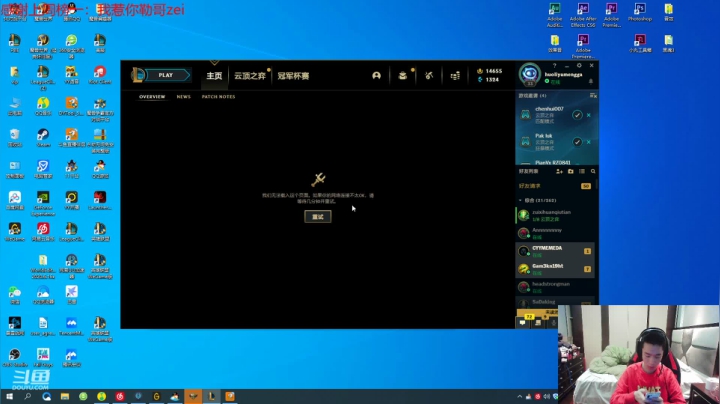This screenshot has width=720, height=404.
Task: Click the friends list search icon
Action: tap(593, 171)
